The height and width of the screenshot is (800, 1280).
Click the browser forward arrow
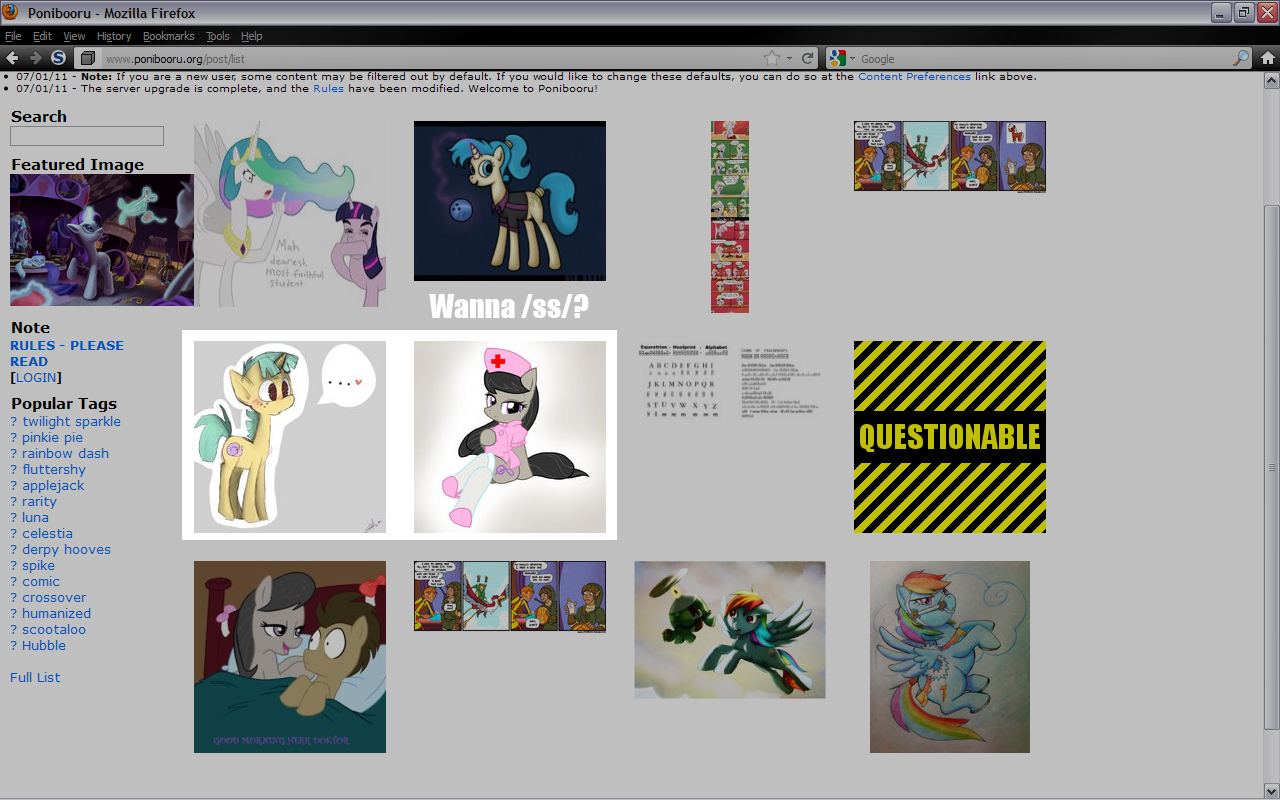35,58
